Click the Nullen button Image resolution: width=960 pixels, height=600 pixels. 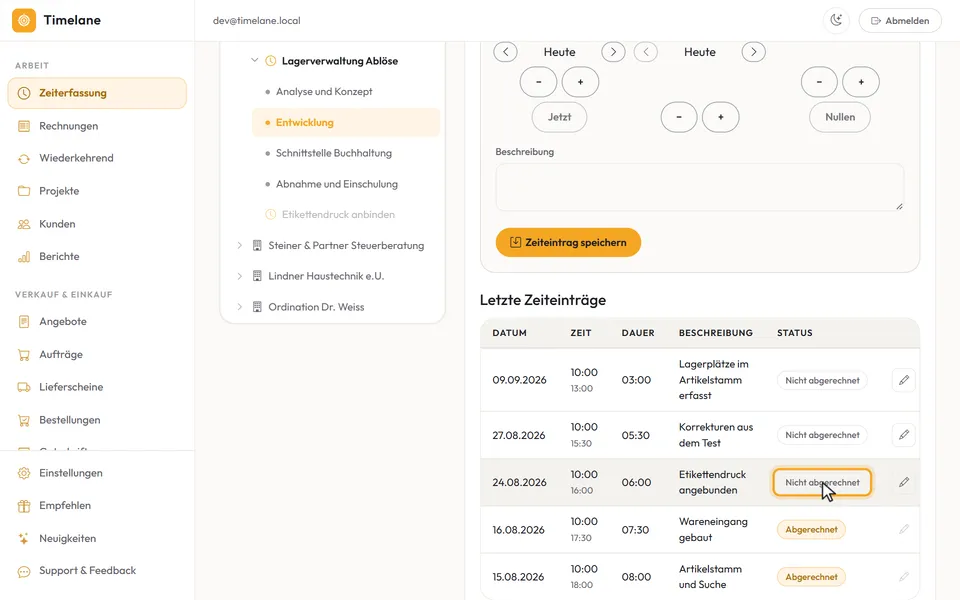click(x=840, y=117)
